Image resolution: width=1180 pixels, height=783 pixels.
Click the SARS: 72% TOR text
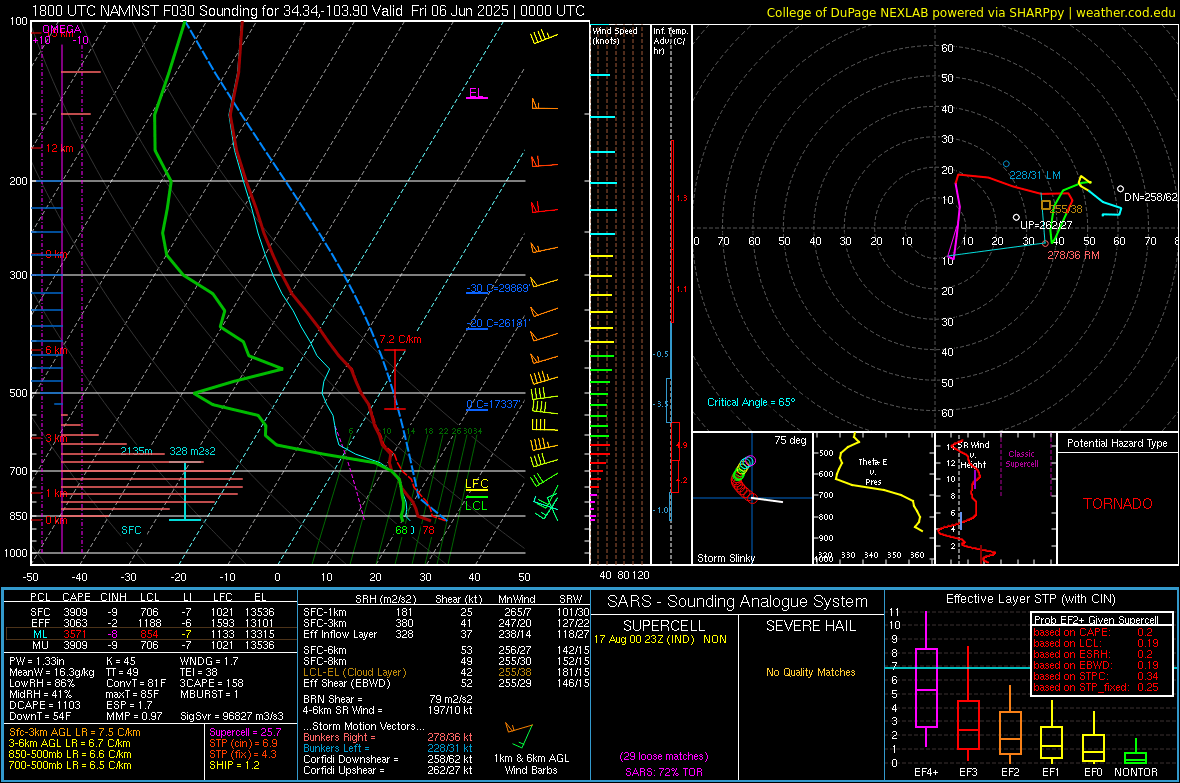pos(664,772)
